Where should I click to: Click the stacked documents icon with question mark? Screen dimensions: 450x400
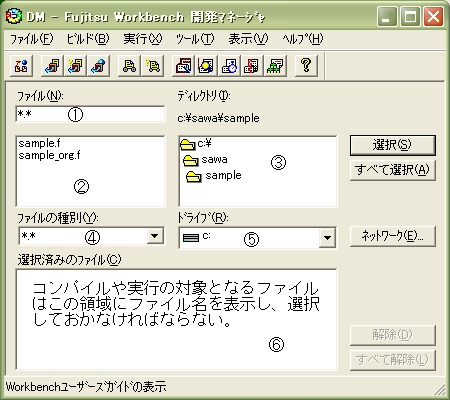pos(75,65)
